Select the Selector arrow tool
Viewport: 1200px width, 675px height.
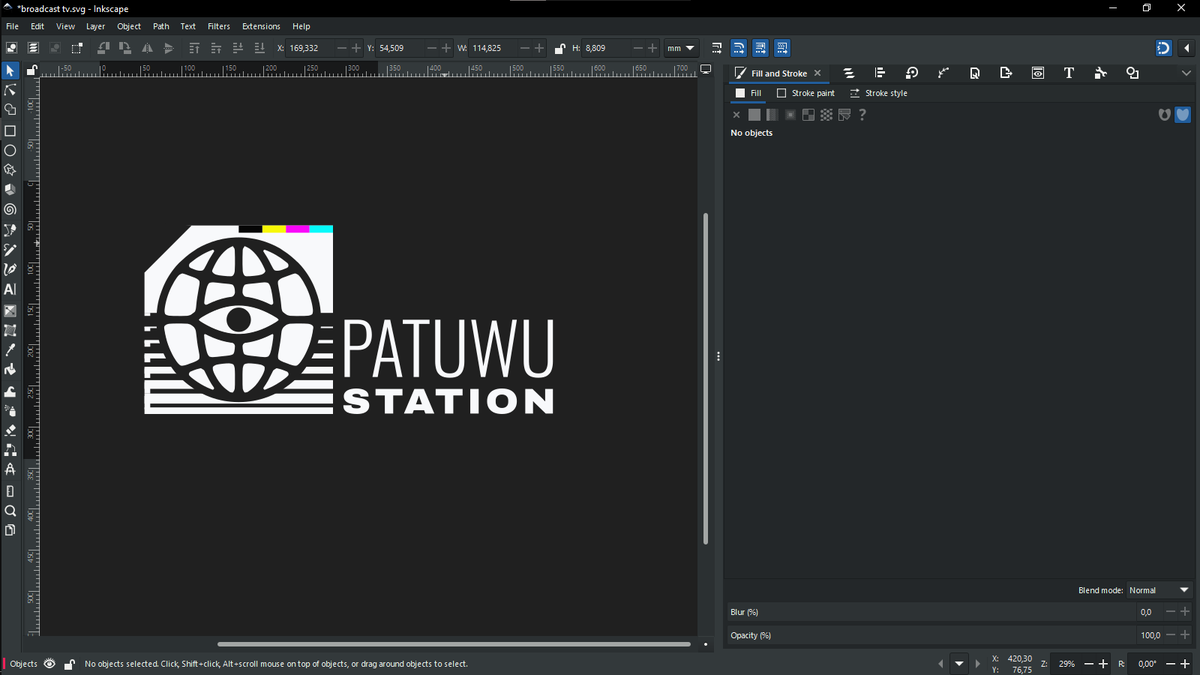click(10, 71)
